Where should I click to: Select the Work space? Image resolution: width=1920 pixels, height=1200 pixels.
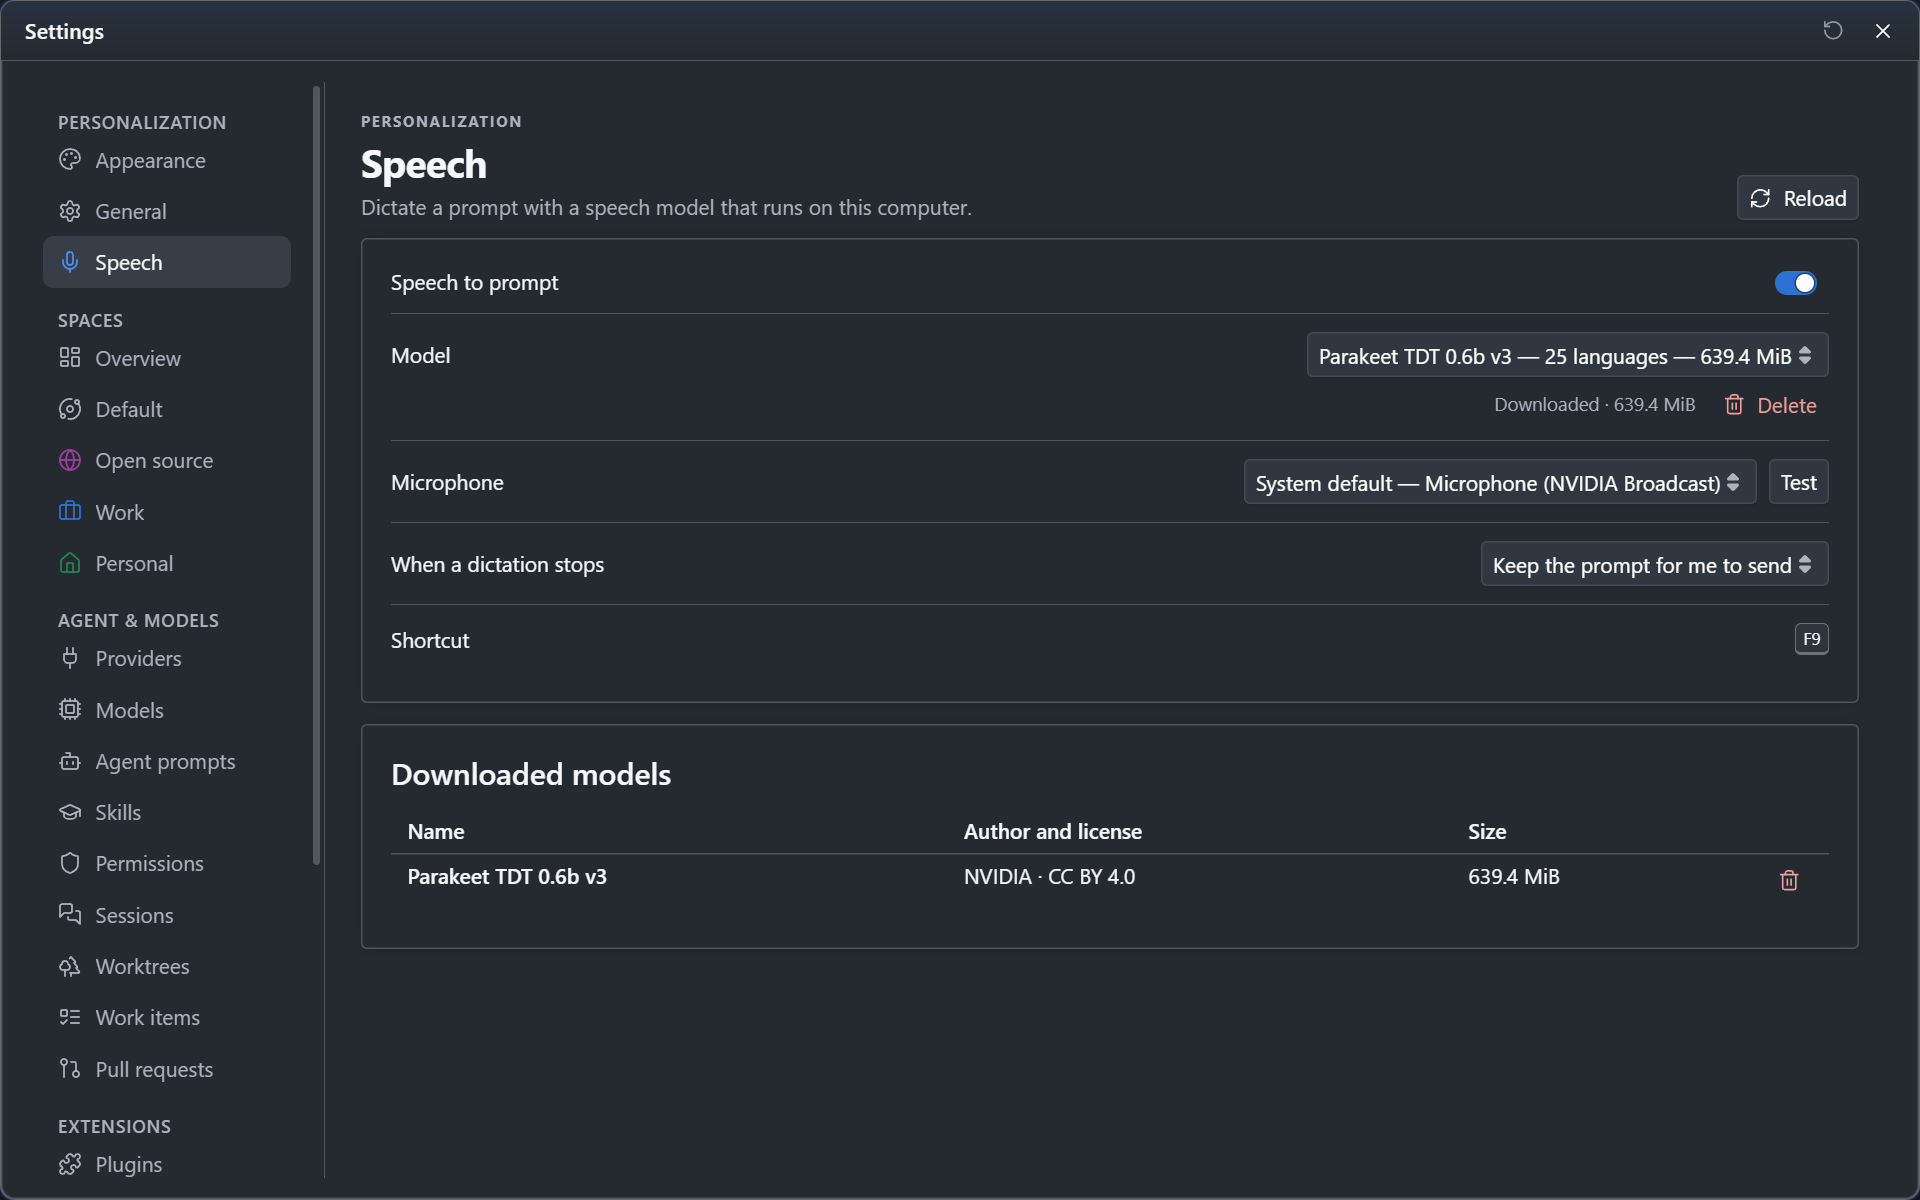pyautogui.click(x=167, y=512)
